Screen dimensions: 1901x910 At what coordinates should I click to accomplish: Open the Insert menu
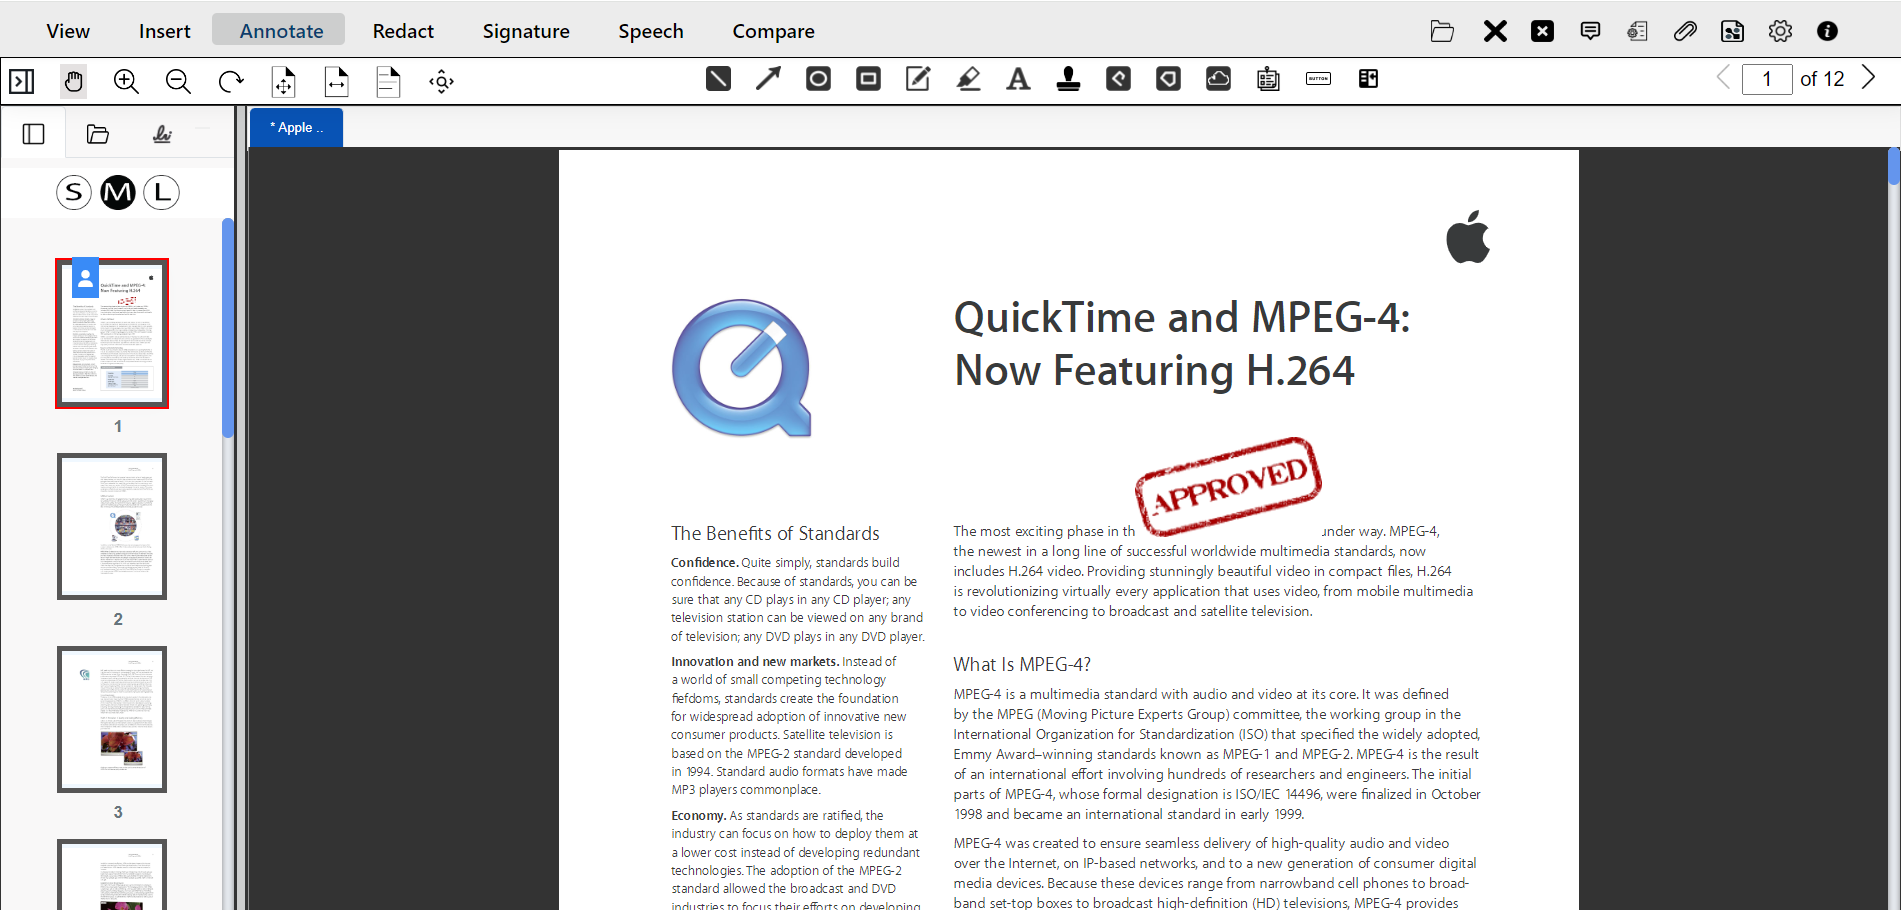165,31
